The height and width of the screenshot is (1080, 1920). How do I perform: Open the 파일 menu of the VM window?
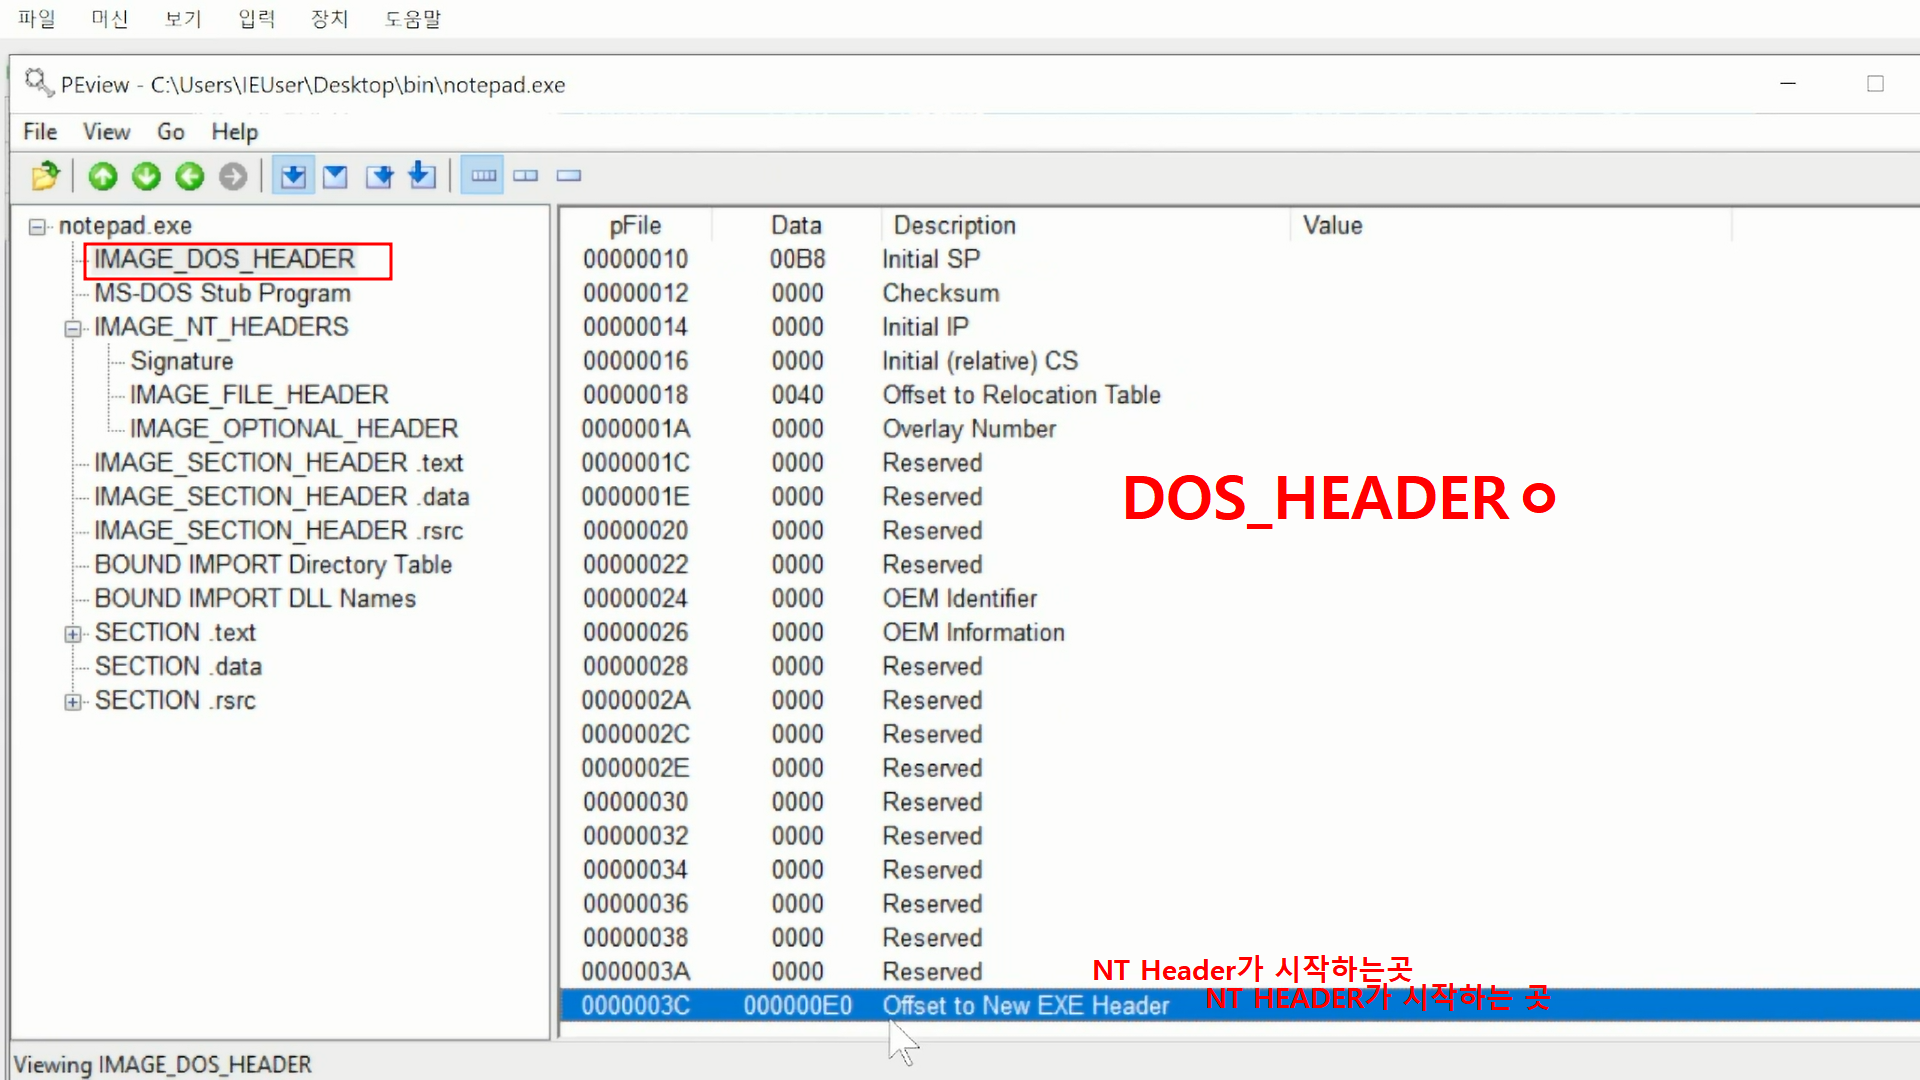tap(37, 19)
